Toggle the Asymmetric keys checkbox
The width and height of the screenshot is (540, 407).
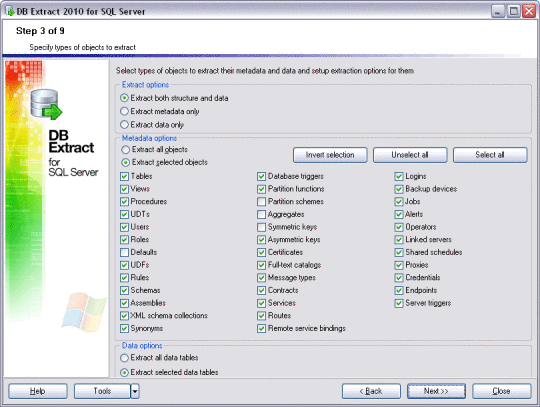(x=261, y=240)
